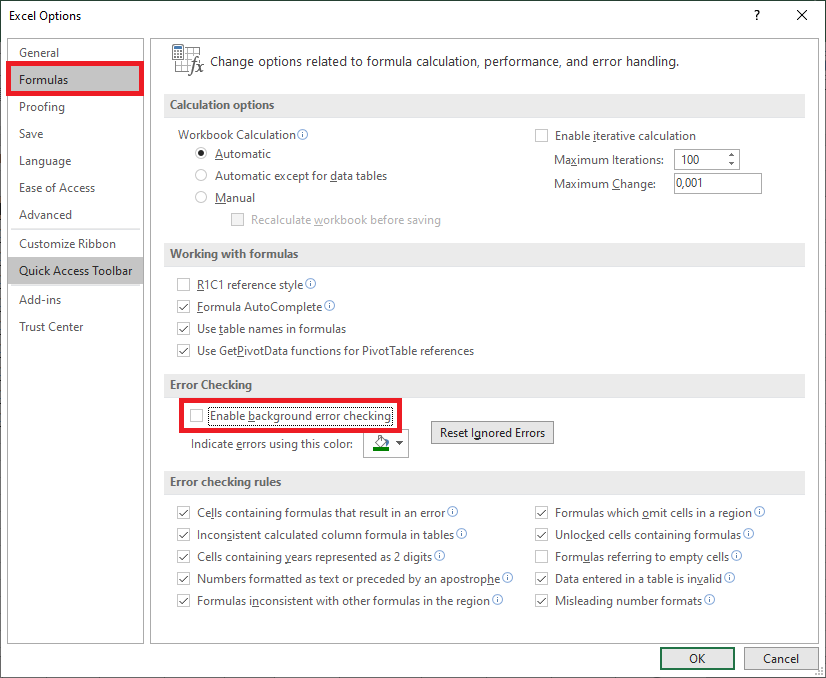The image size is (826, 678).
Task: Click info icon for numbers formatted as text
Action: click(507, 578)
